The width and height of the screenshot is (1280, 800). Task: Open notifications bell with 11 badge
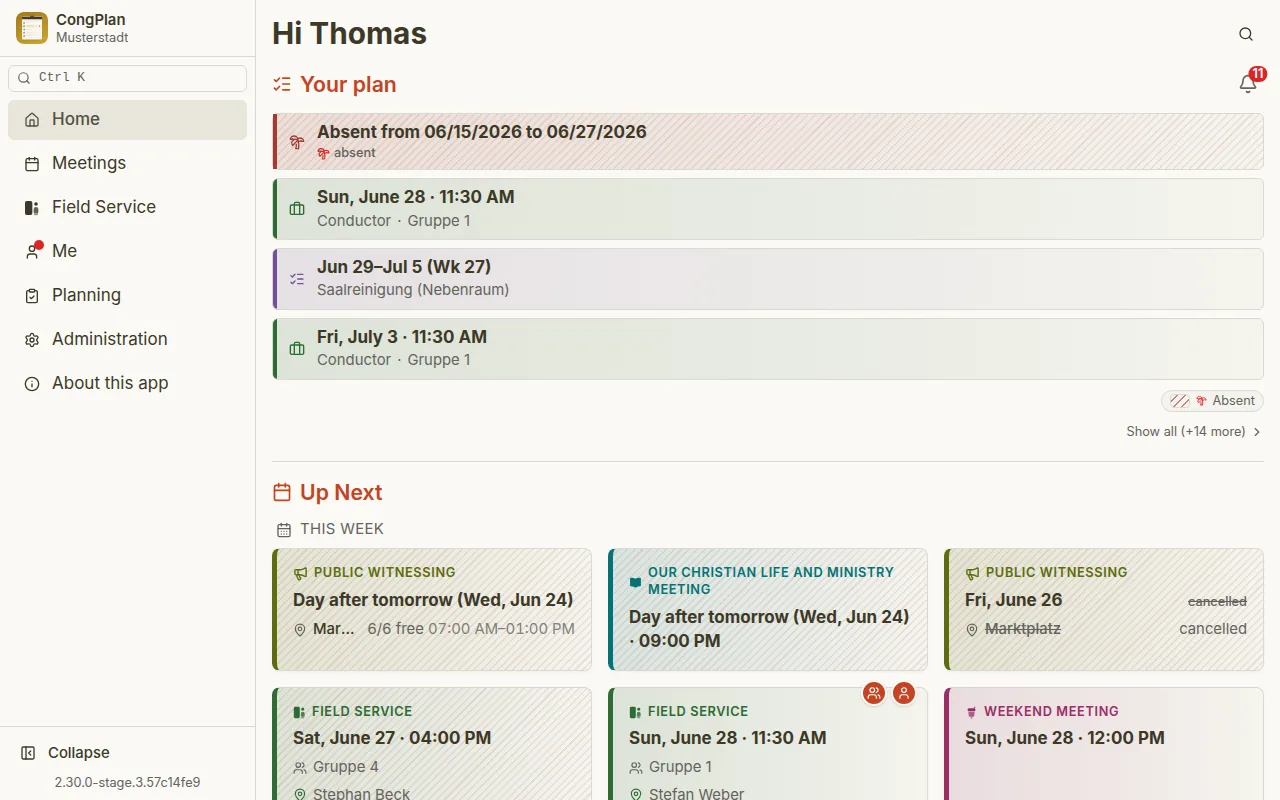click(1248, 83)
